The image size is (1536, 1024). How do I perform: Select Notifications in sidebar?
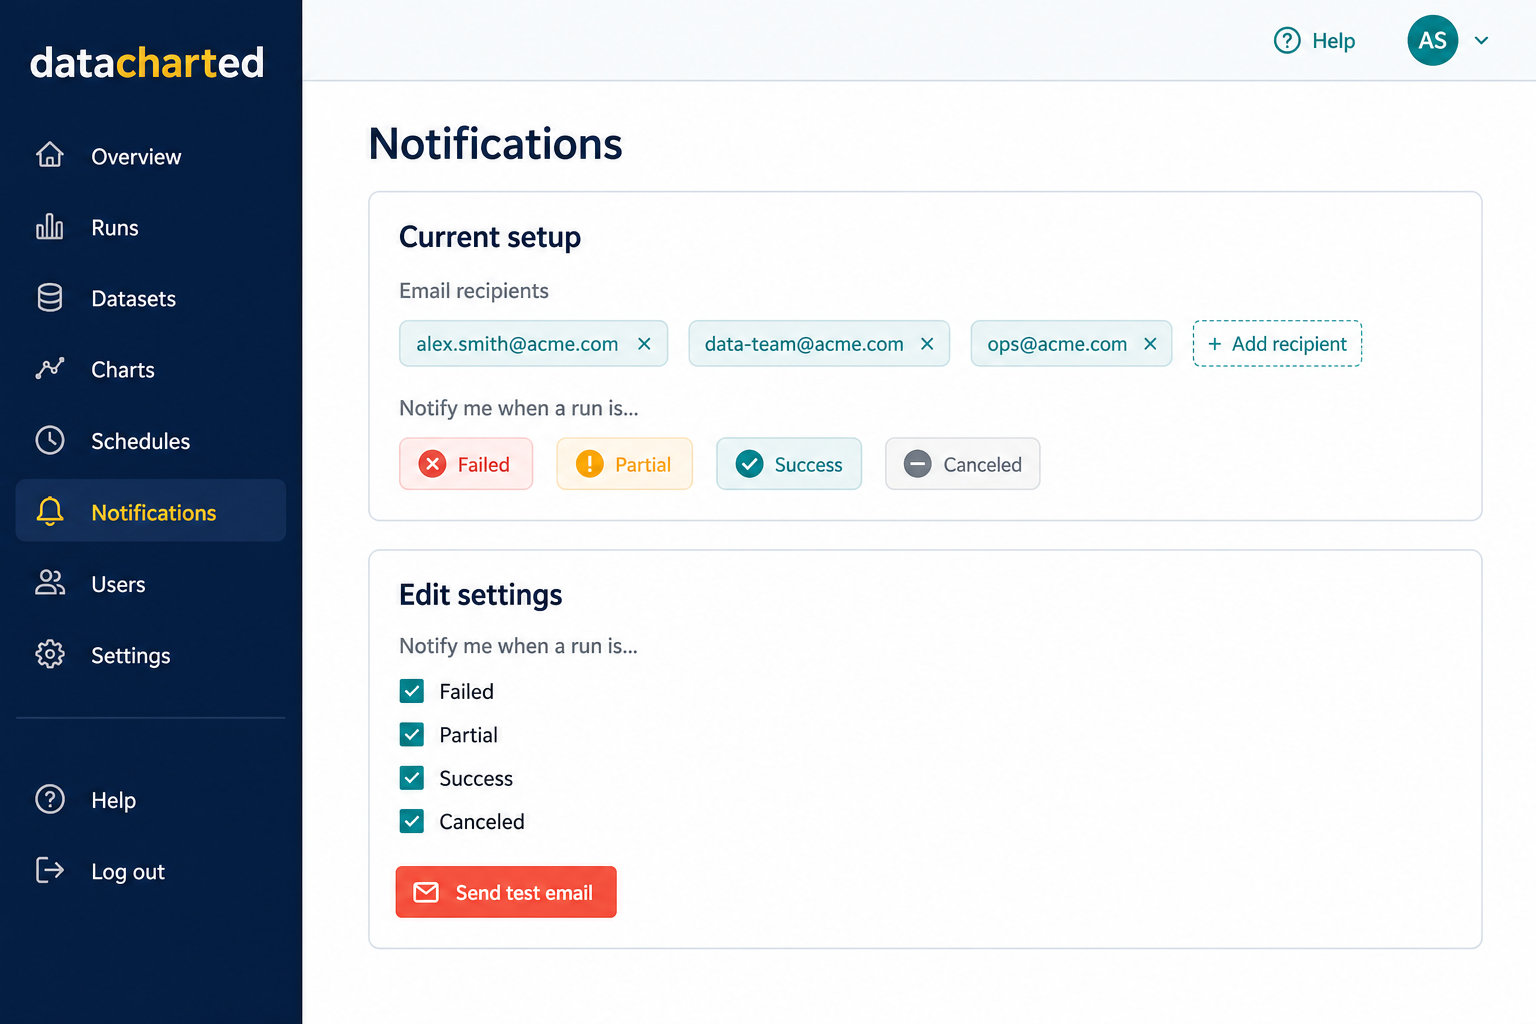[x=154, y=513]
